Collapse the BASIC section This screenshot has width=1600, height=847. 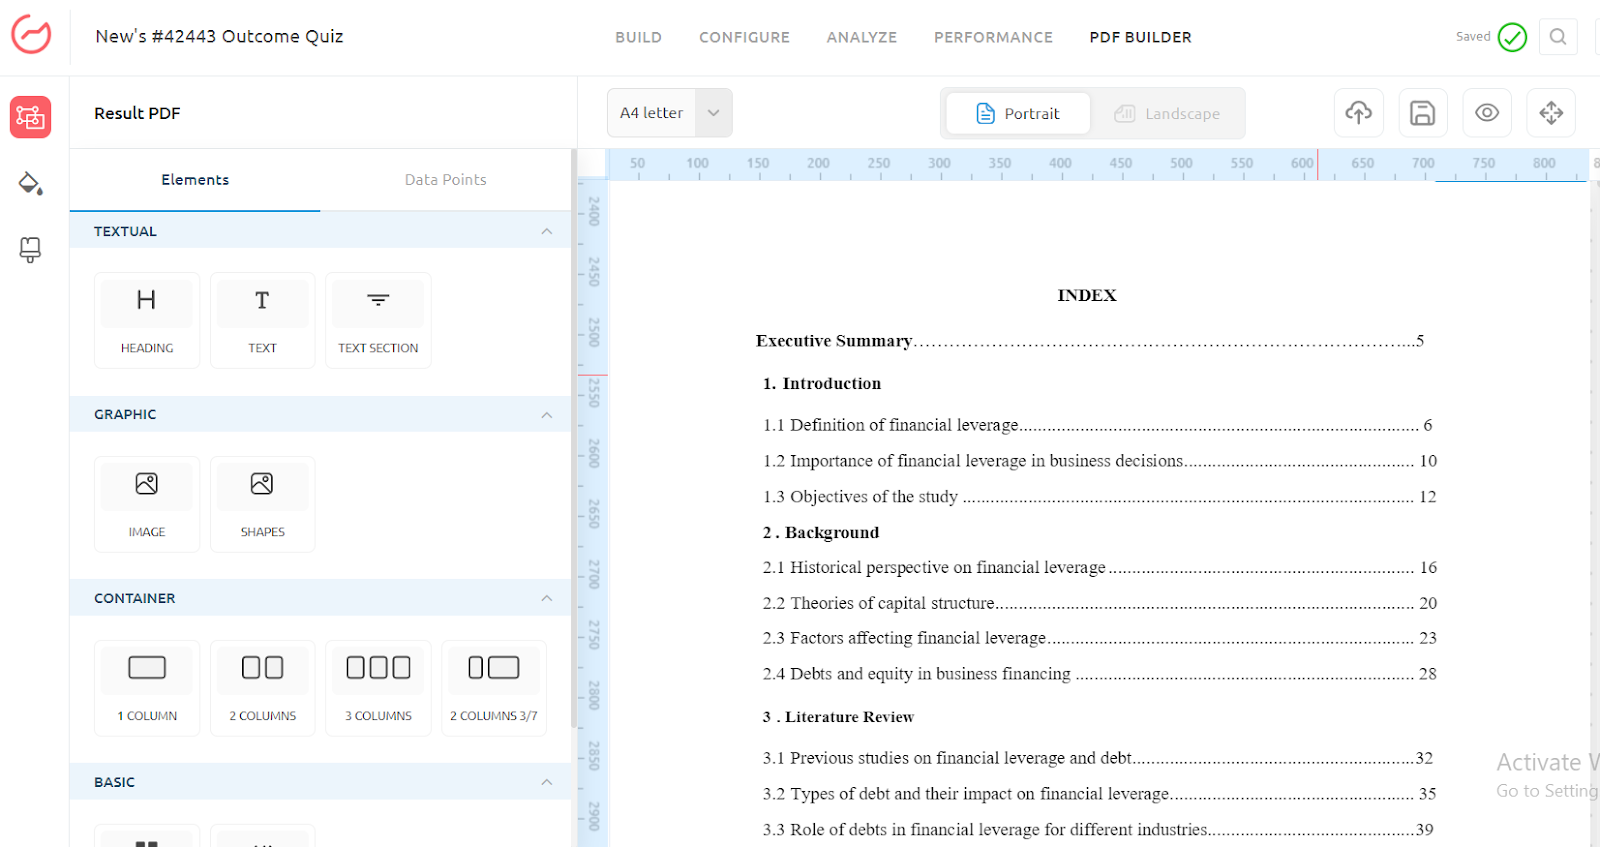[x=546, y=782]
